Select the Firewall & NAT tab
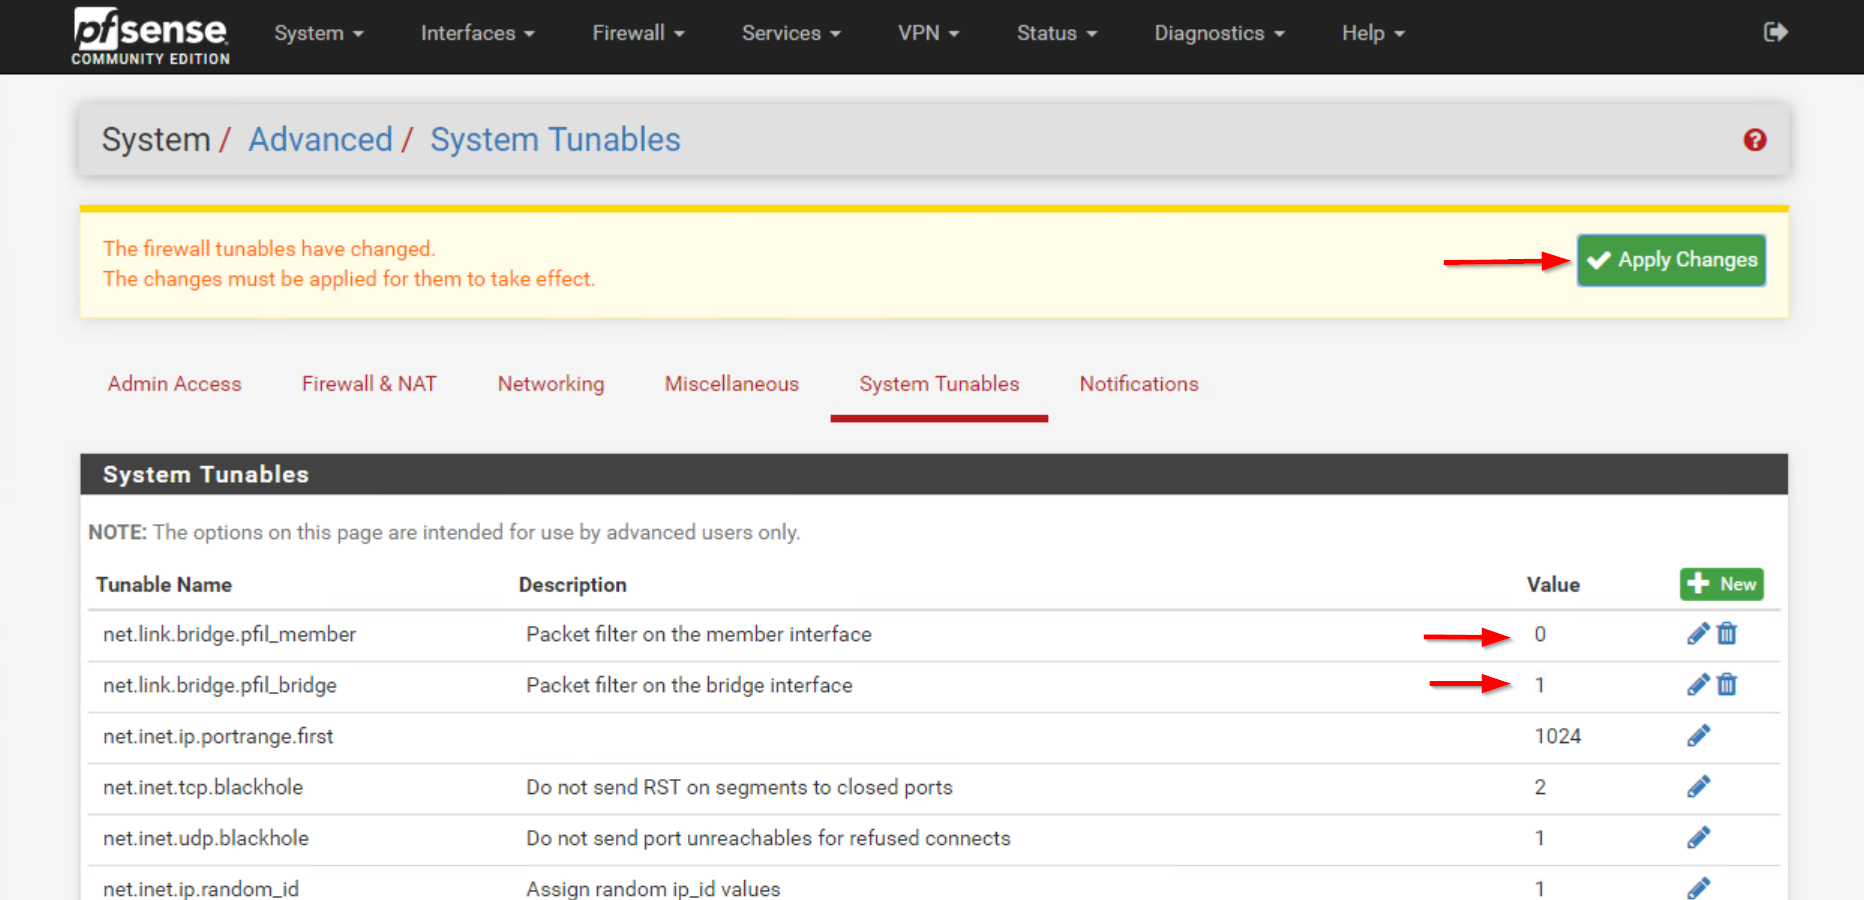Image resolution: width=1864 pixels, height=900 pixels. click(369, 384)
